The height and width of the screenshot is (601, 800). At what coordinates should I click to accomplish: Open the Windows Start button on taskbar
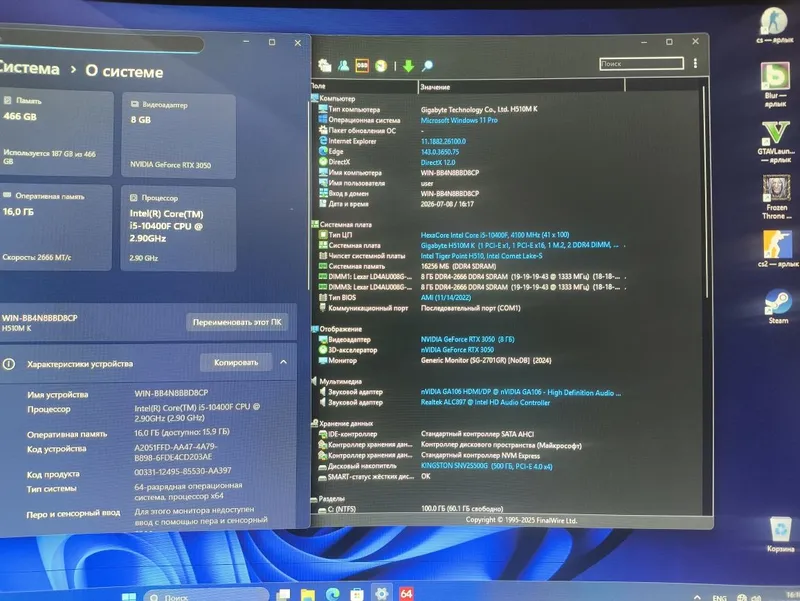(x=129, y=596)
